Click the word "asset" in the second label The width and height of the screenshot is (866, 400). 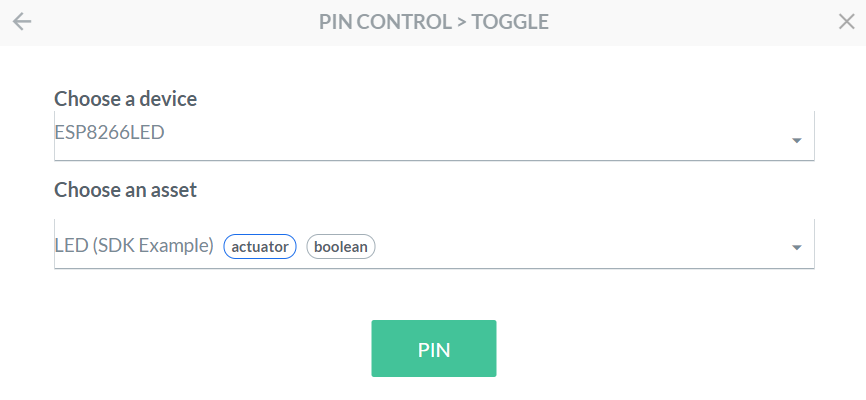click(x=172, y=189)
